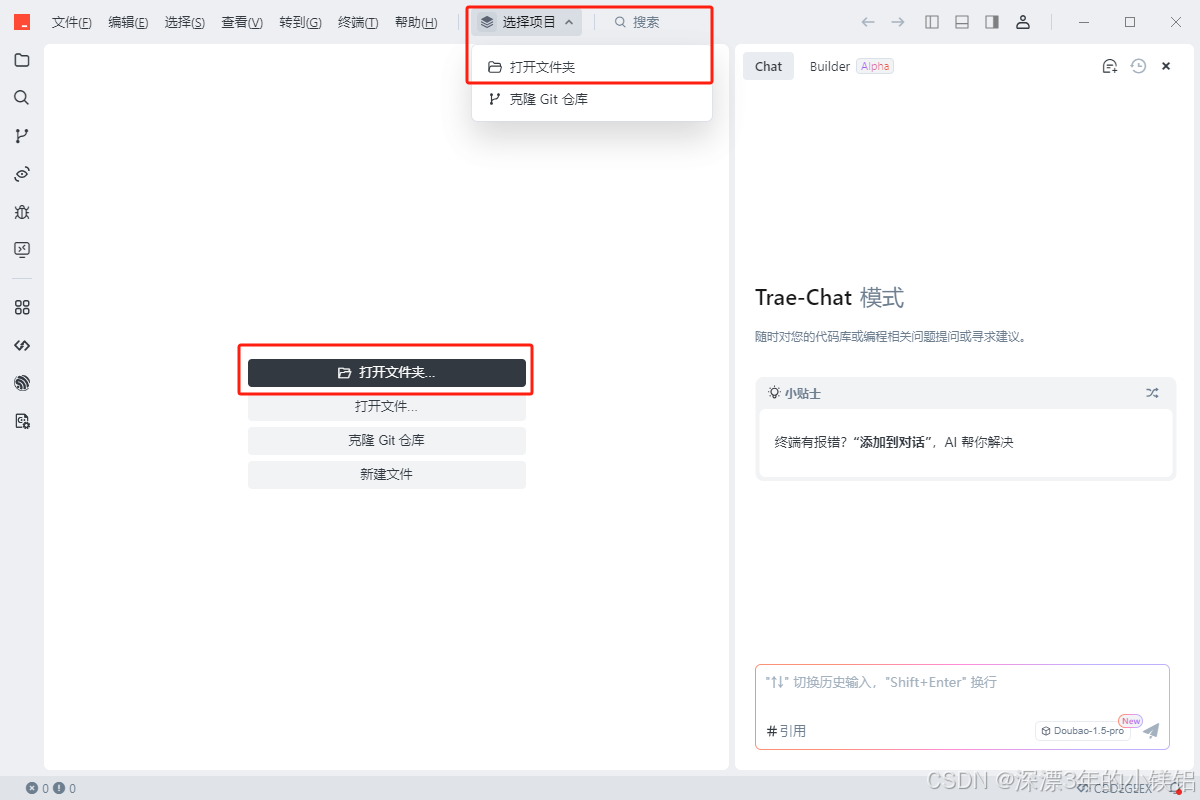Open the Doubao-1.5-pro model selector

[x=1083, y=731]
